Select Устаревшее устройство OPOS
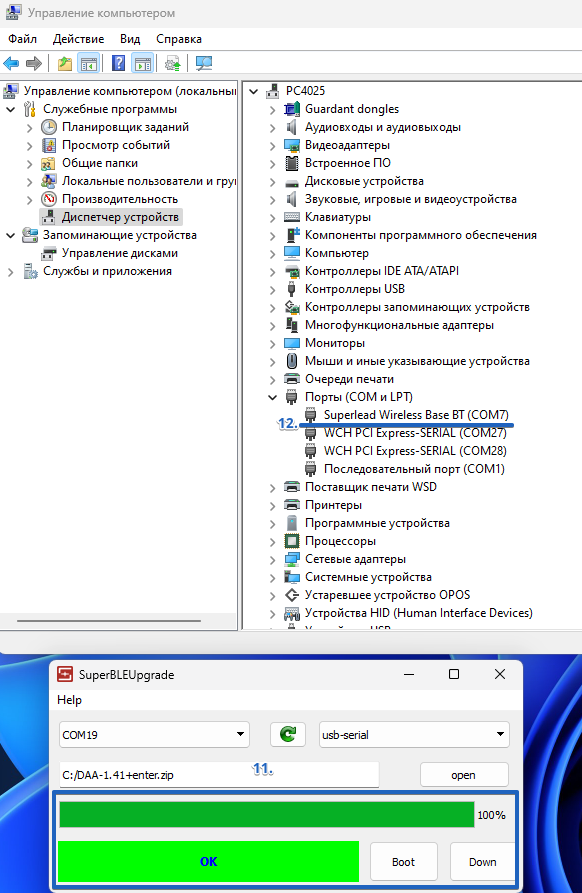The image size is (582, 893). (387, 595)
